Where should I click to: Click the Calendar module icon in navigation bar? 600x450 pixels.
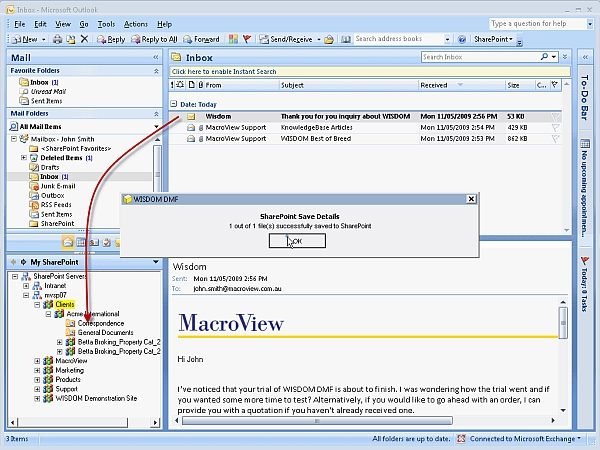coord(81,242)
